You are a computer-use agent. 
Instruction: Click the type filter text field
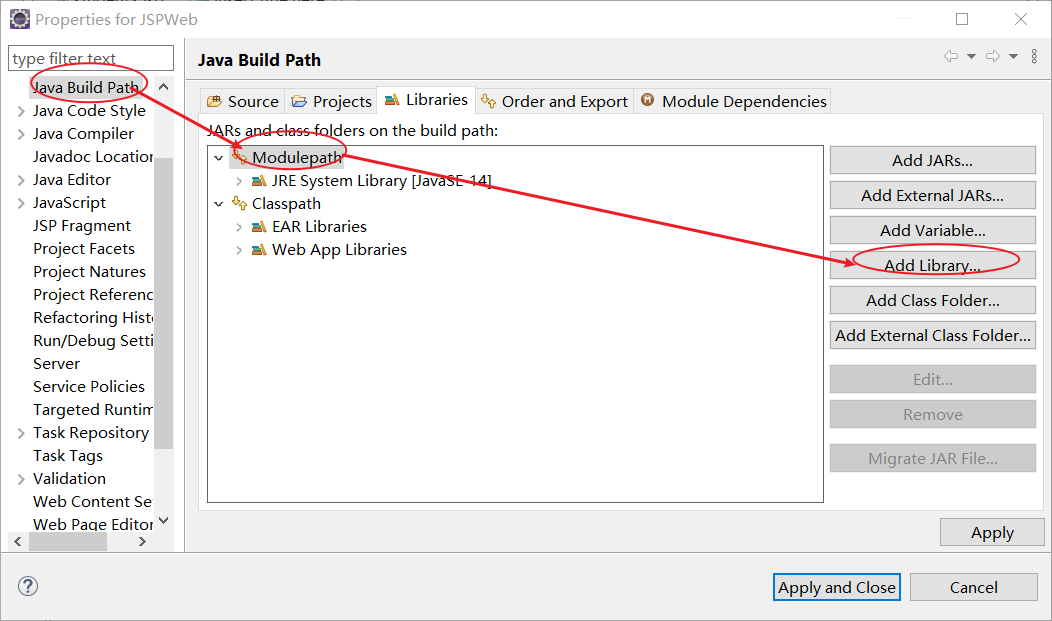(x=91, y=59)
